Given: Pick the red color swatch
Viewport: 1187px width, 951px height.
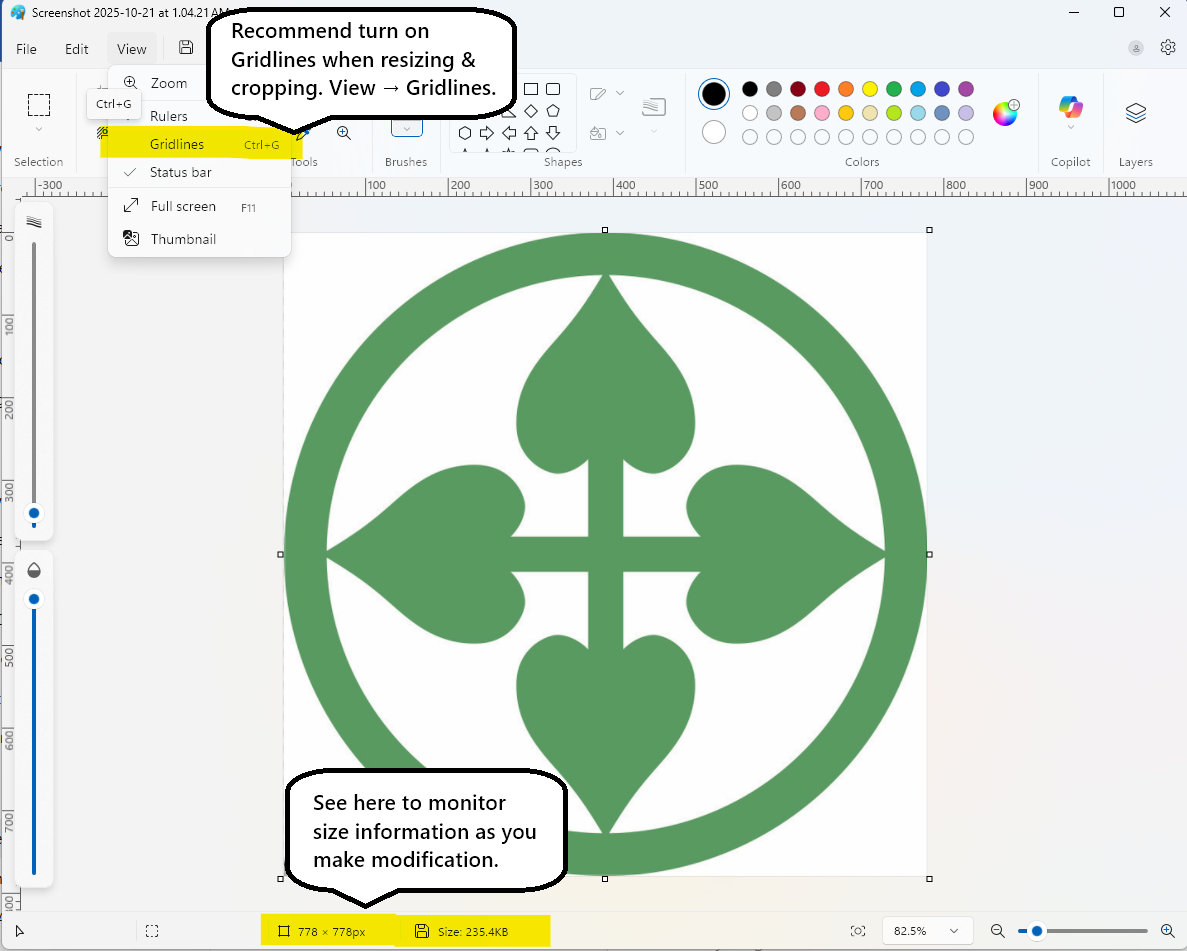Looking at the screenshot, I should pyautogui.click(x=821, y=89).
